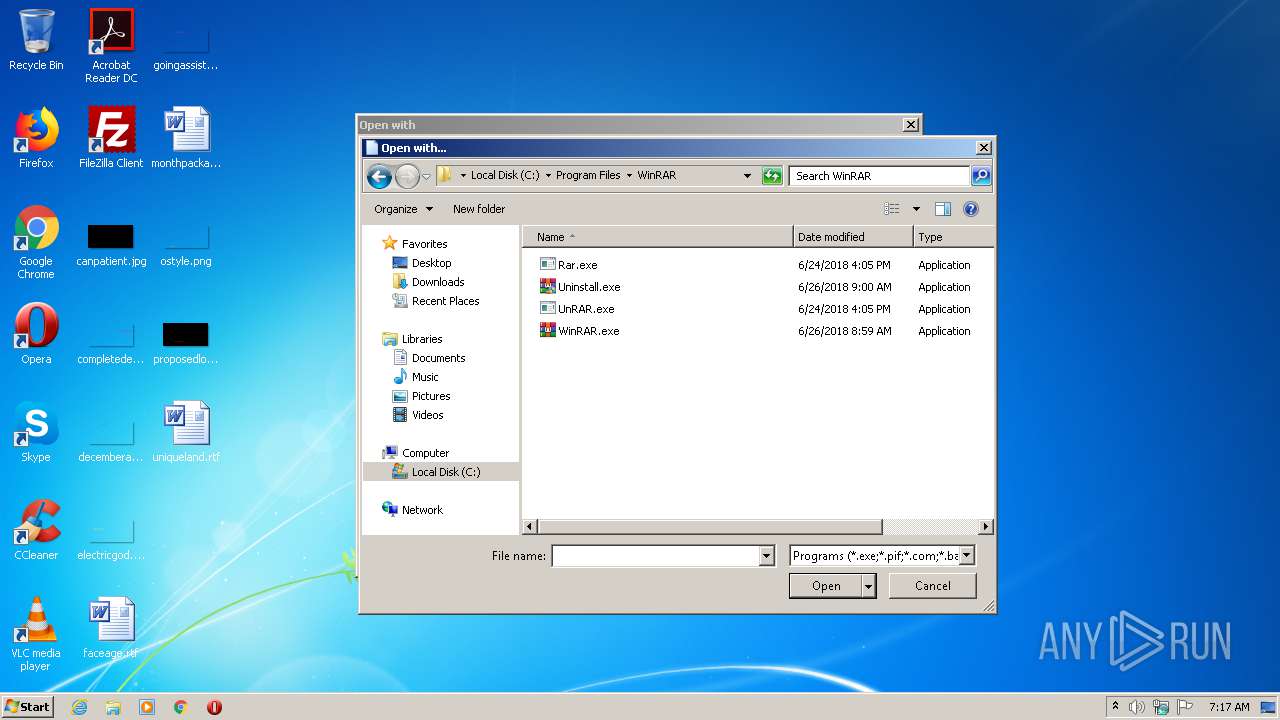Open the Opera desktop icon

(x=36, y=334)
